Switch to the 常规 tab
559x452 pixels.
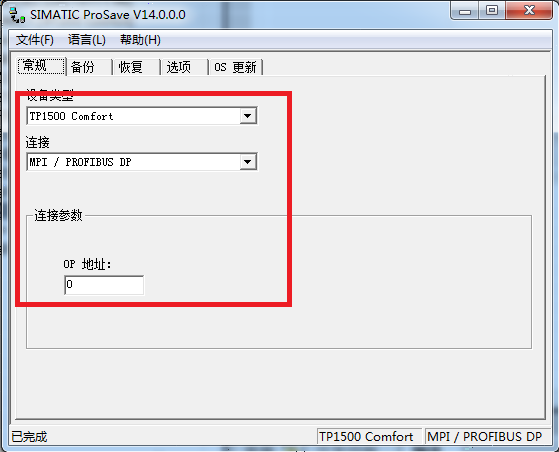[x=41, y=66]
